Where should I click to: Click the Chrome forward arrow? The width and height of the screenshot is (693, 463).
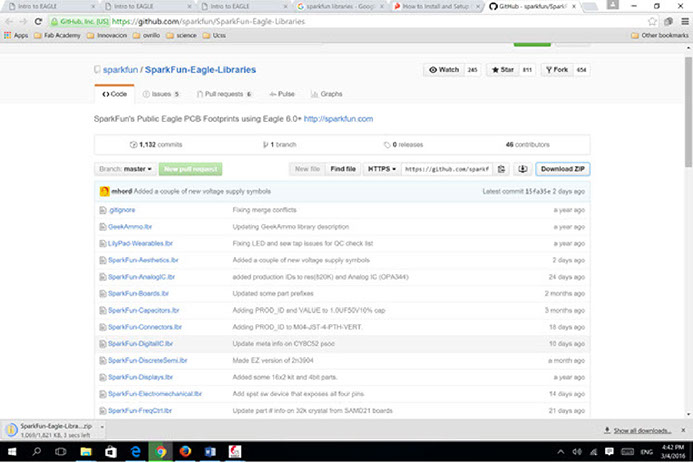coord(23,21)
